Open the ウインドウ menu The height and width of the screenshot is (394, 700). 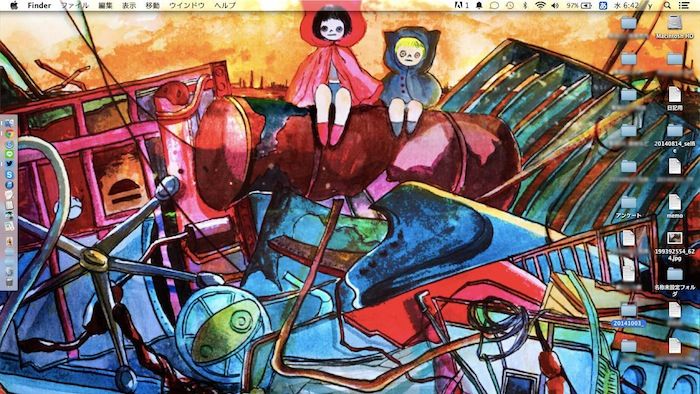pos(187,5)
